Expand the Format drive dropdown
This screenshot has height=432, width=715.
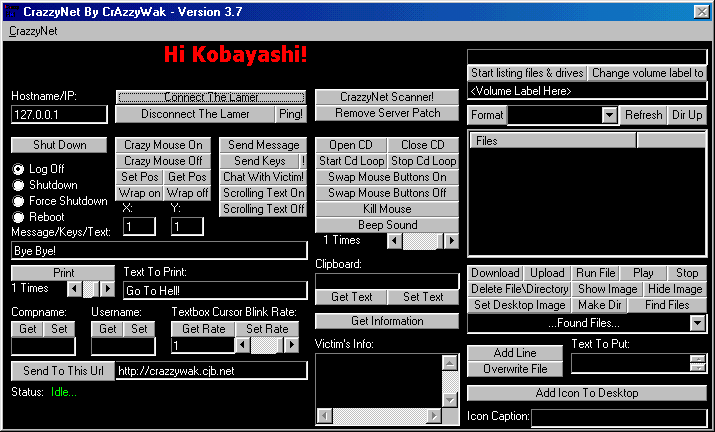click(610, 116)
